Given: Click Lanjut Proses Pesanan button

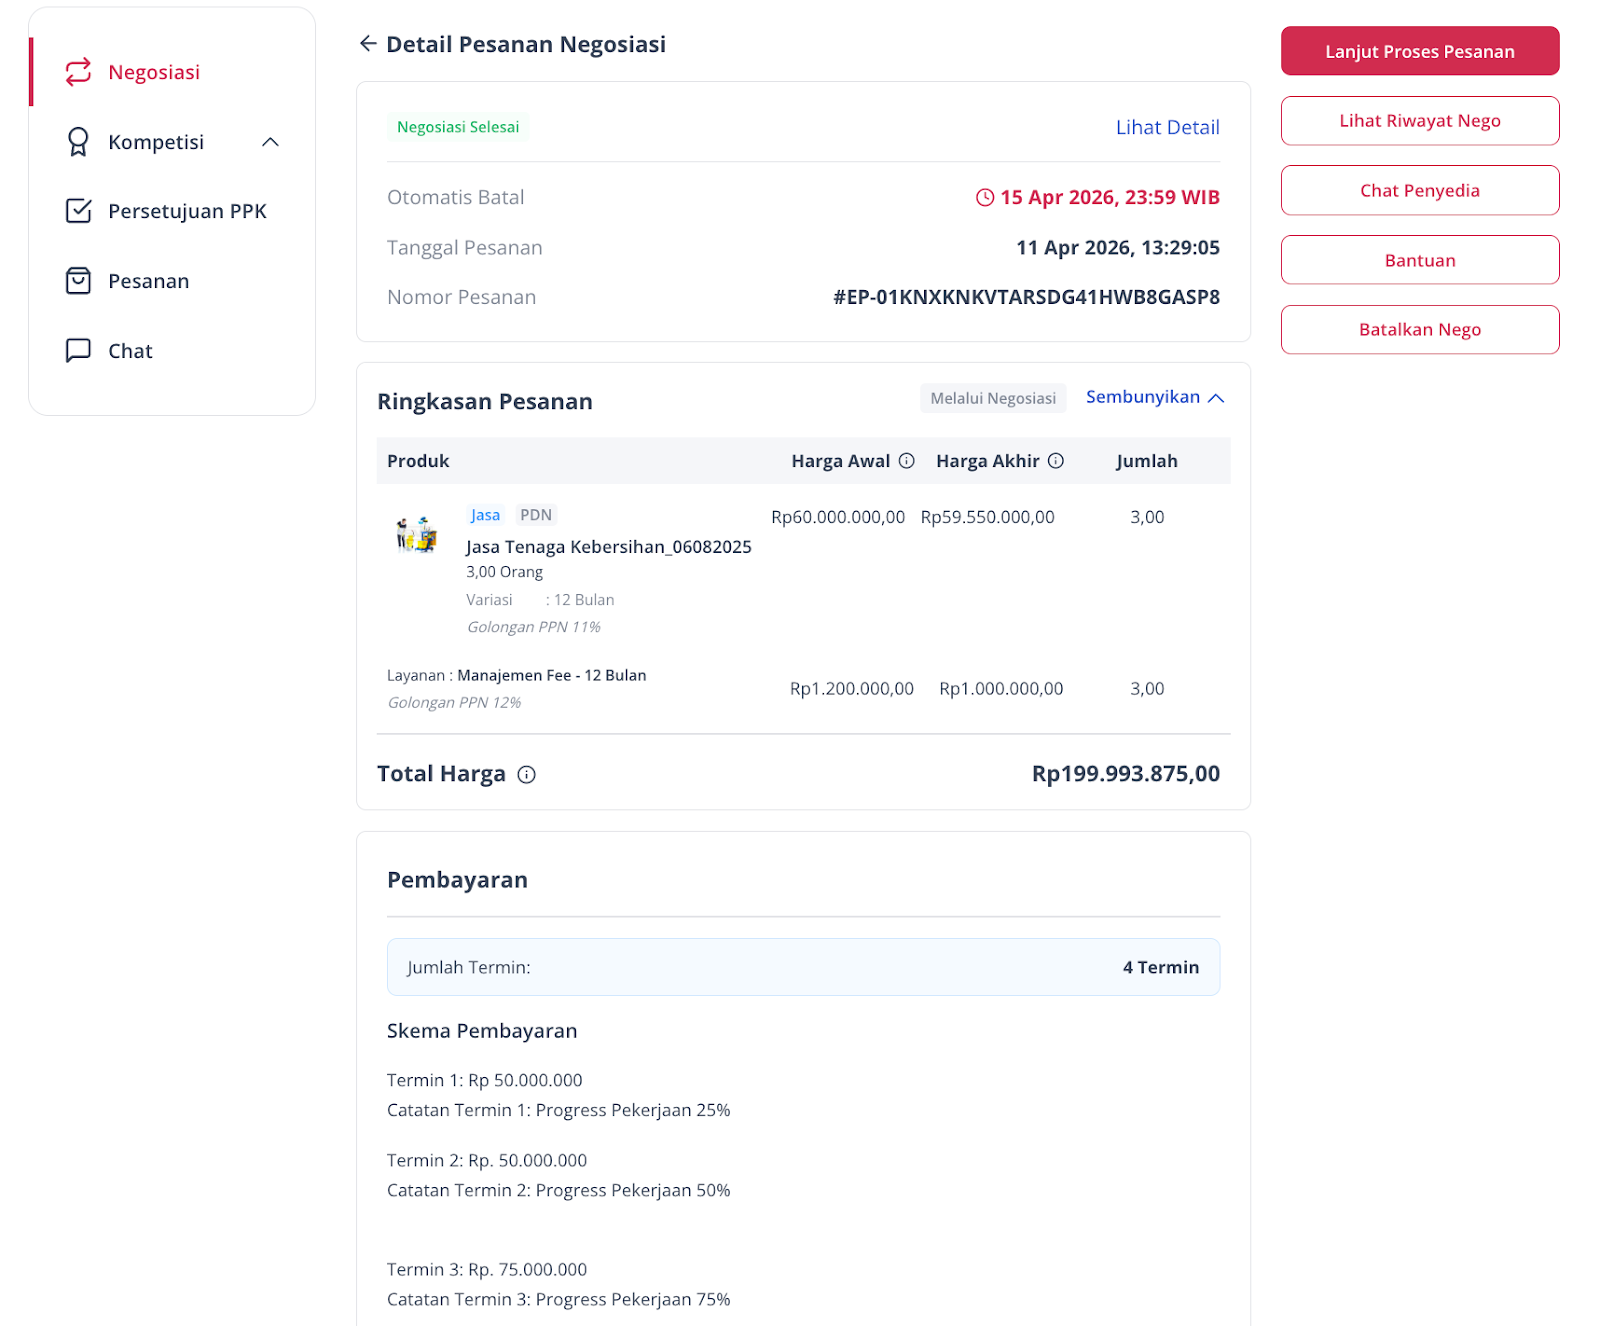Looking at the screenshot, I should point(1420,51).
